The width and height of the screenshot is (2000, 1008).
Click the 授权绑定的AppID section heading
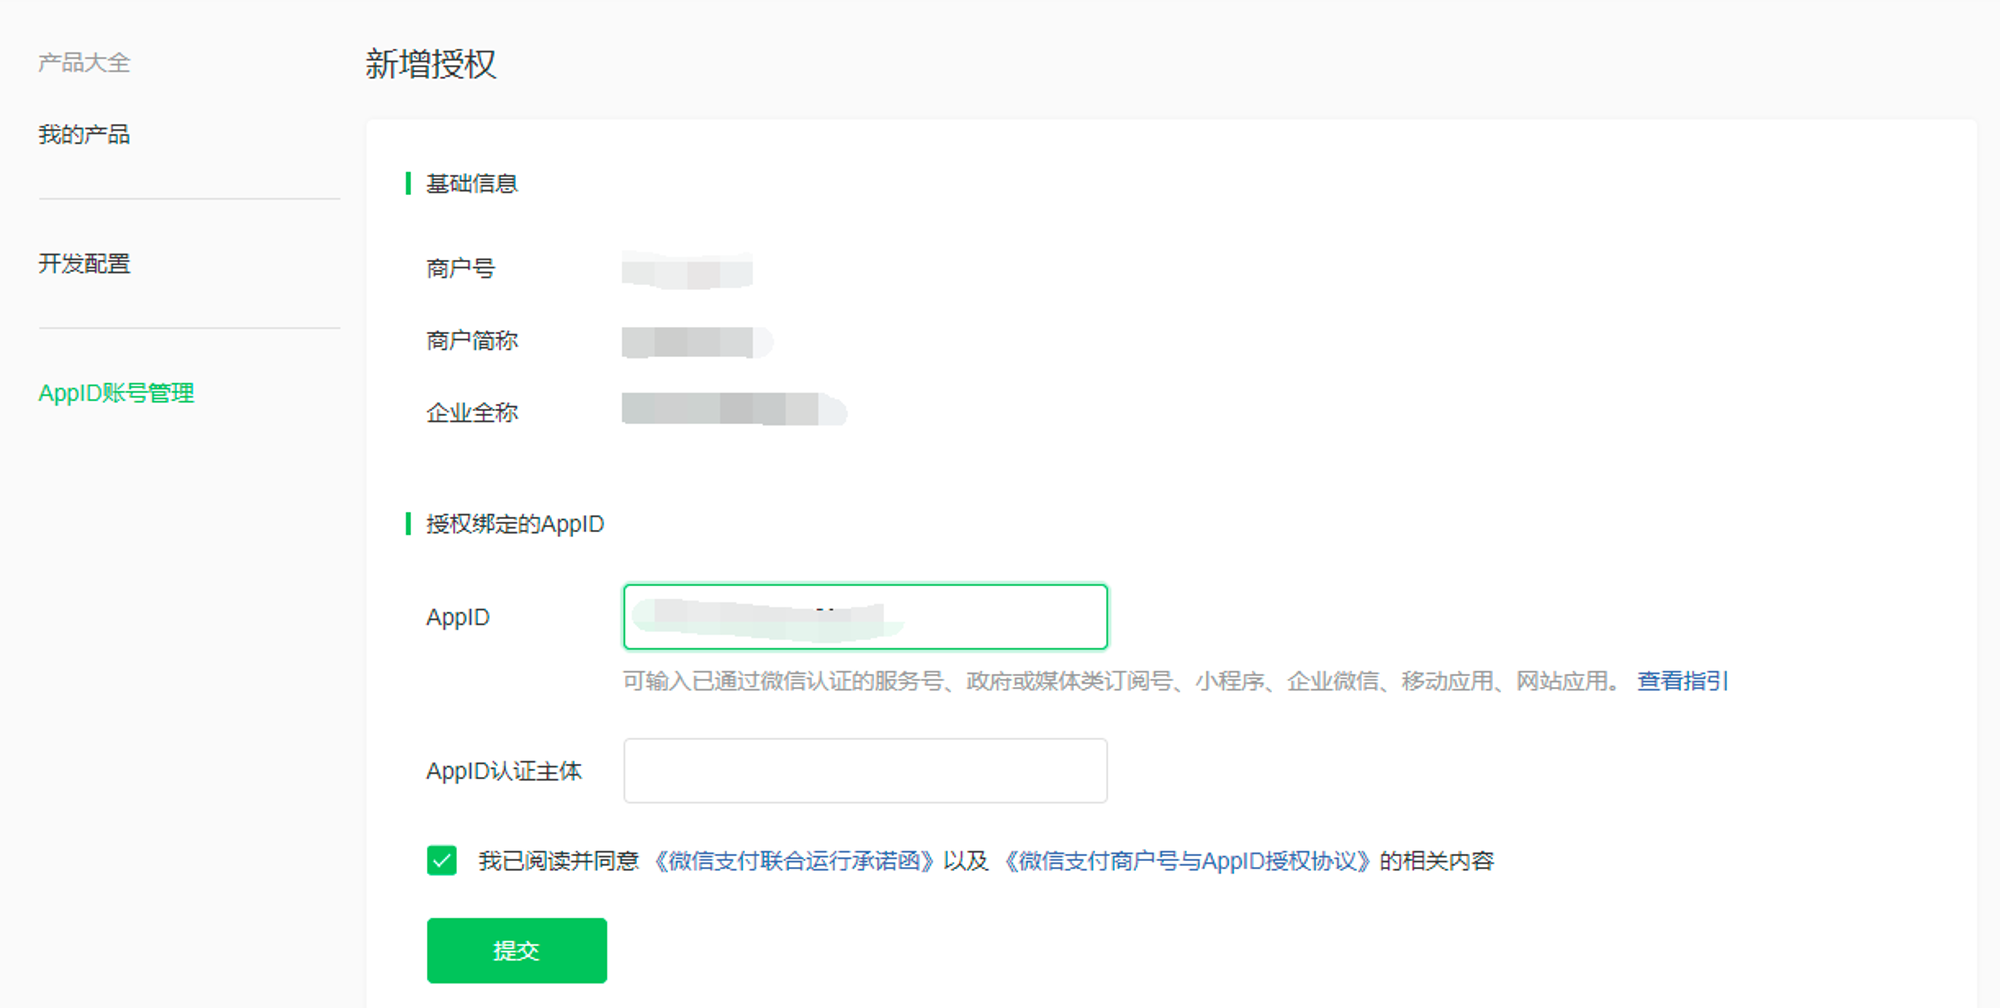[x=515, y=524]
